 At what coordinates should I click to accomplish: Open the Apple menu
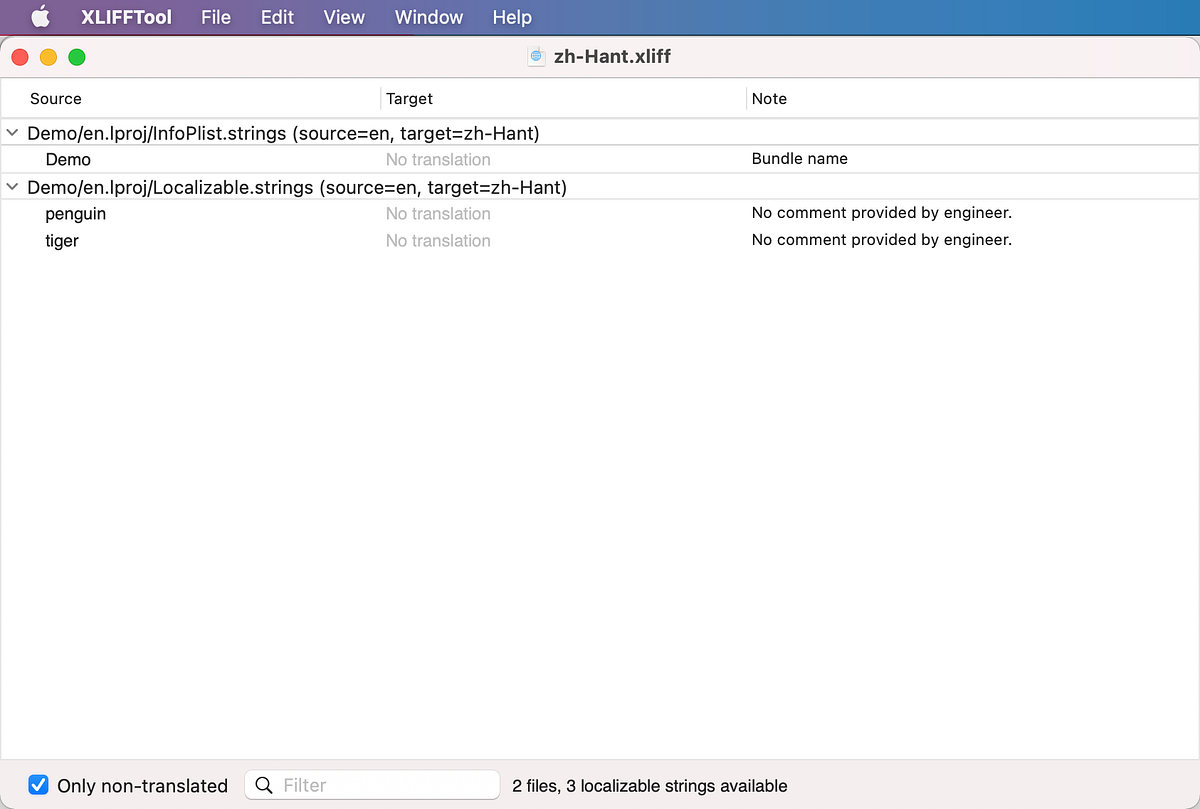[38, 16]
